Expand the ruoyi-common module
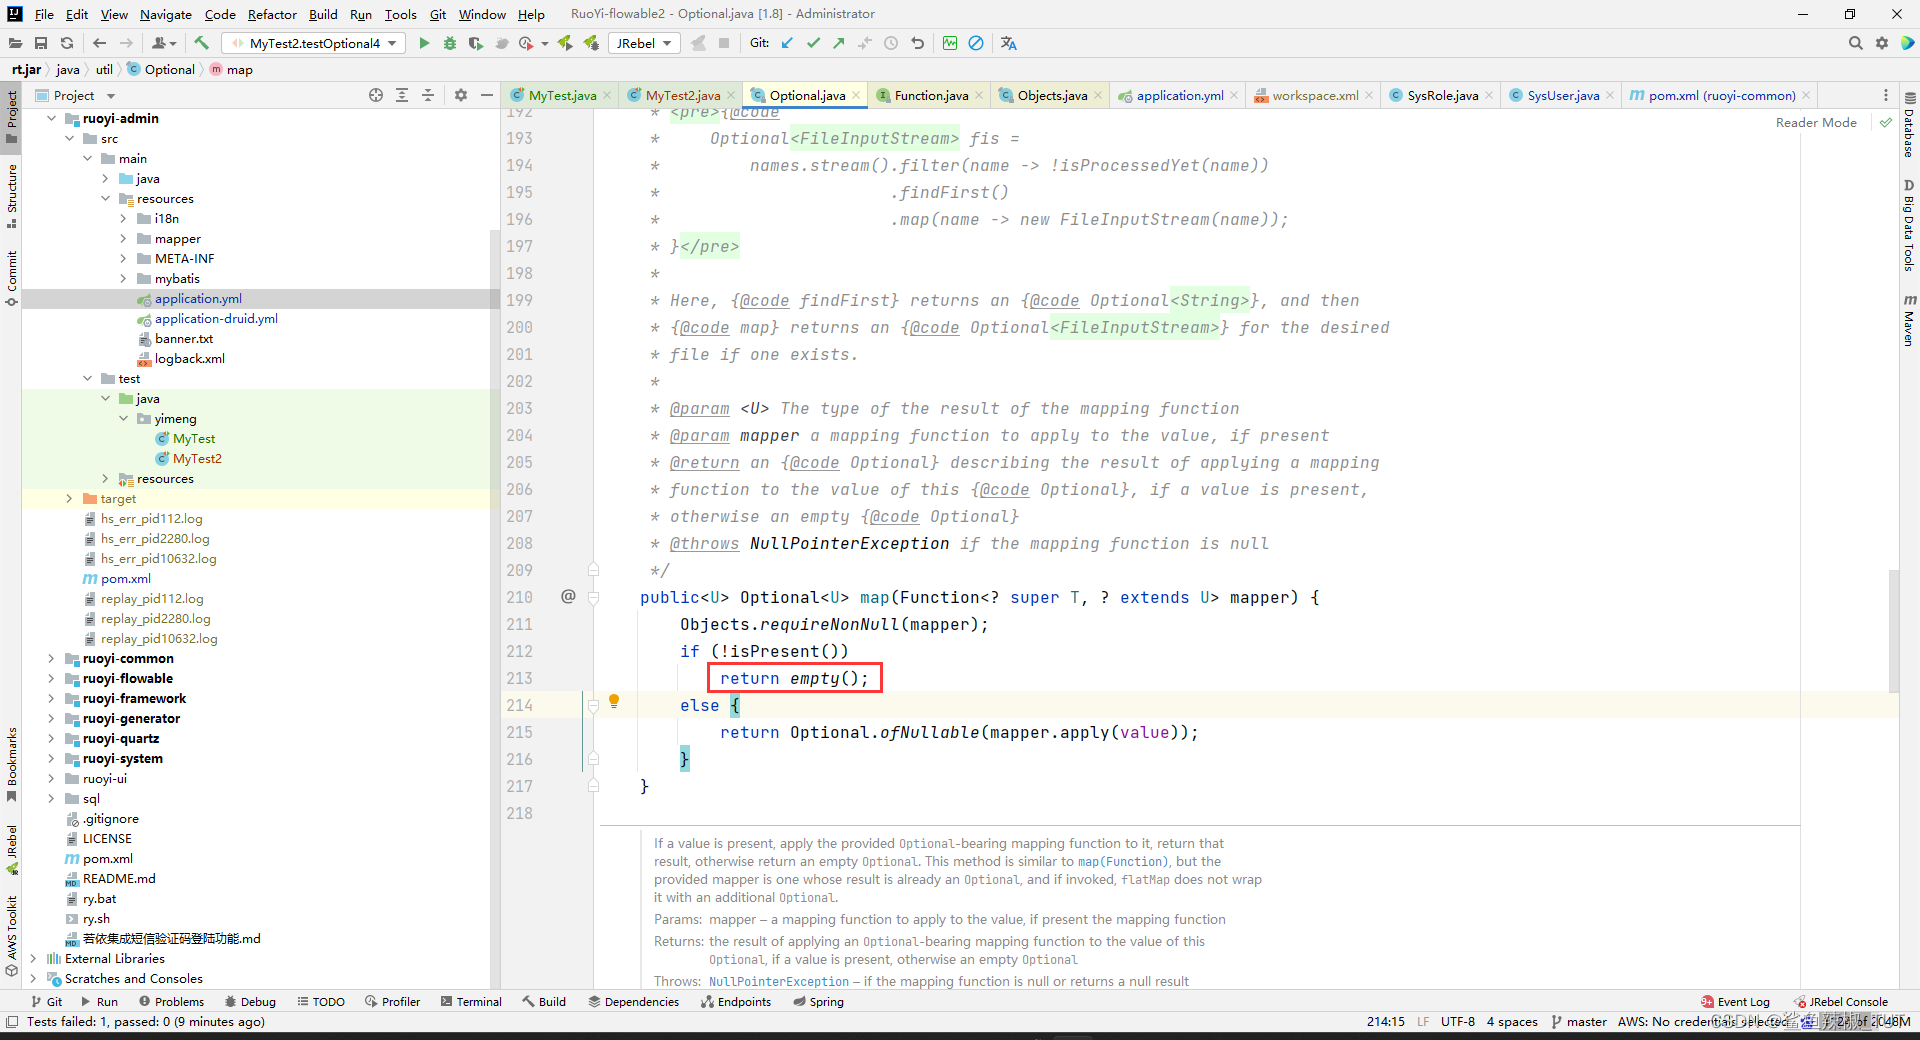1920x1040 pixels. coord(51,658)
